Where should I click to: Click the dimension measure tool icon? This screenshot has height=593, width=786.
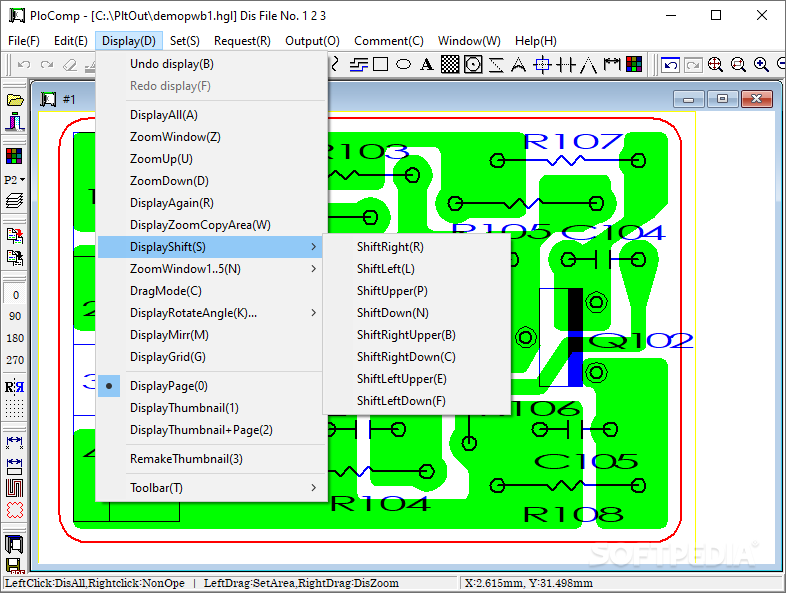pyautogui.click(x=612, y=64)
